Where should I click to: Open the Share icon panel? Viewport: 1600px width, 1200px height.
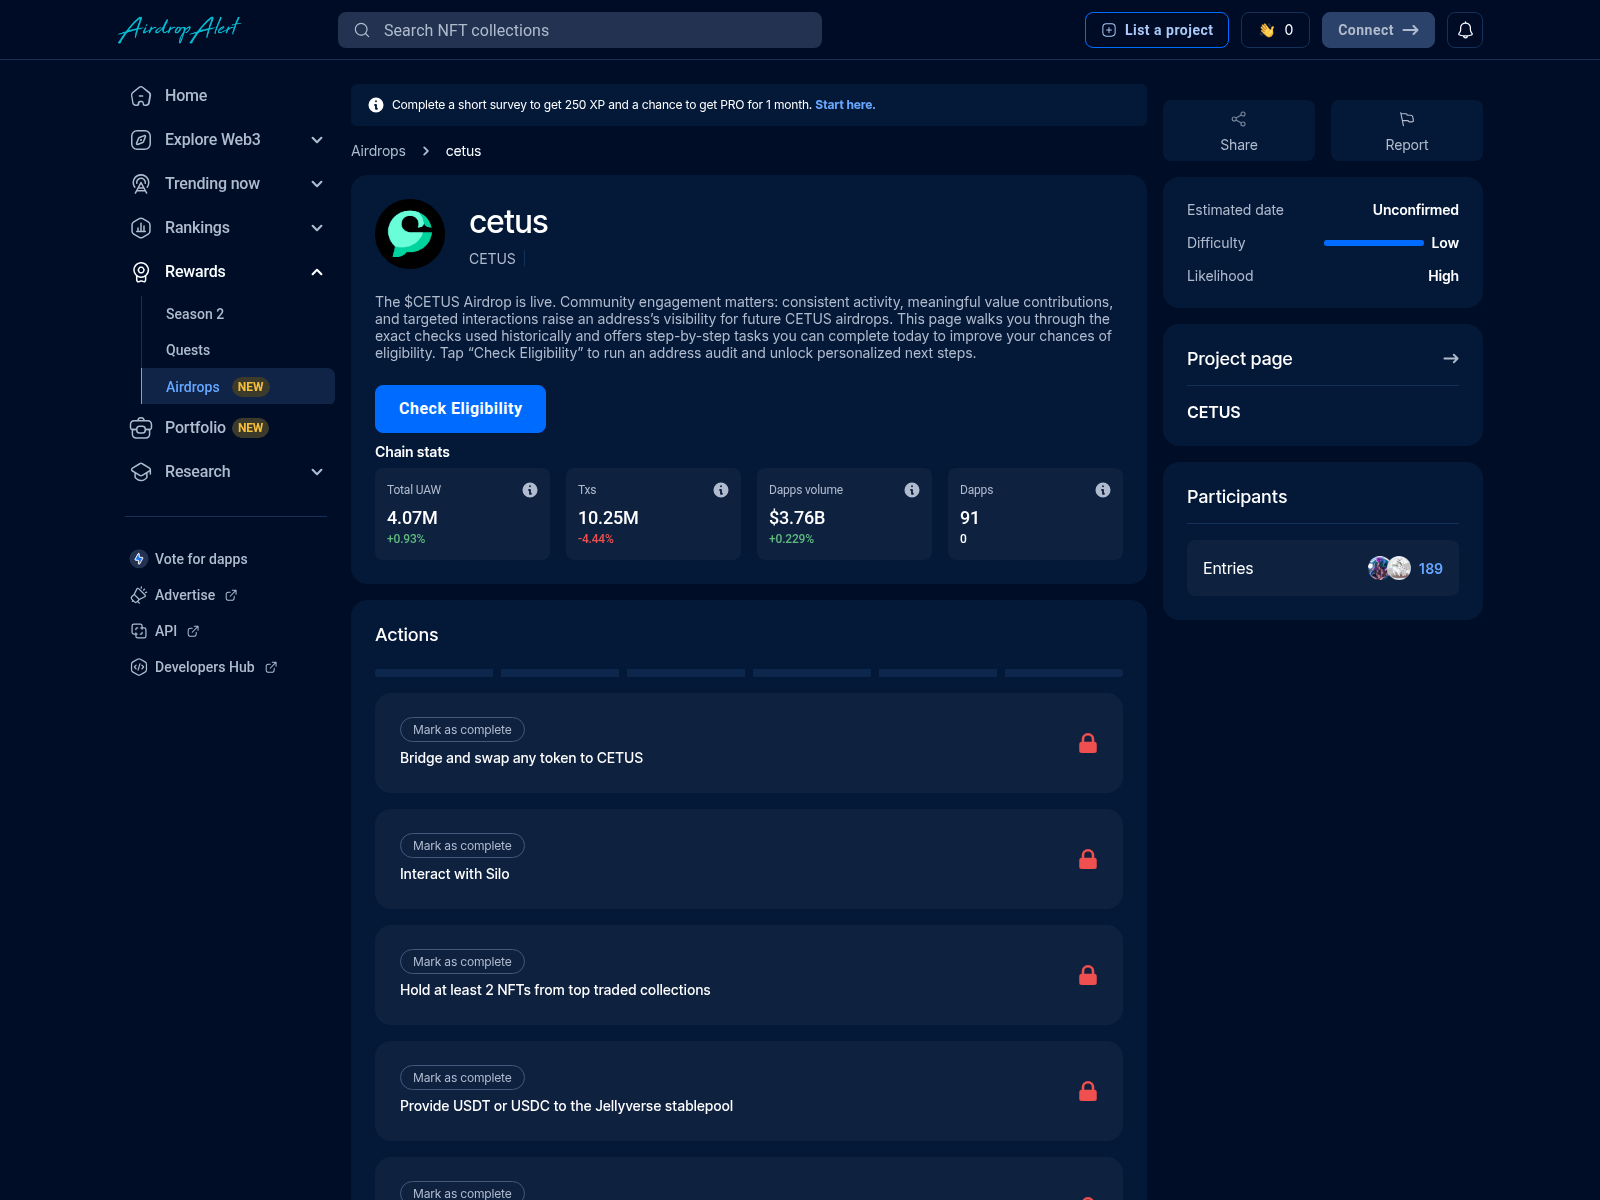tap(1238, 119)
